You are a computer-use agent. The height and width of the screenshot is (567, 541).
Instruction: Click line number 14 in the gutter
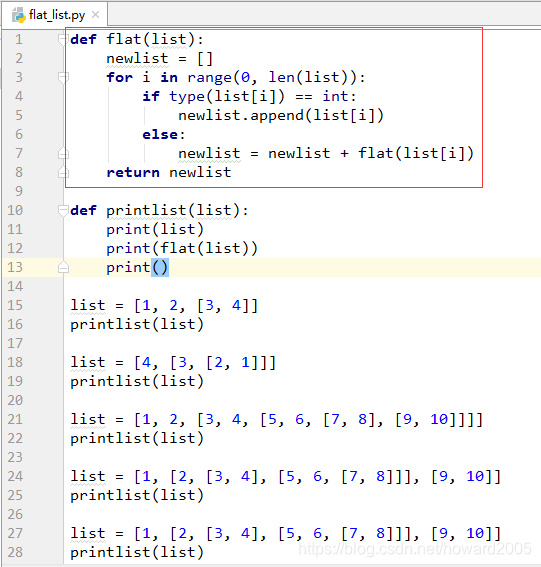[x=15, y=286]
